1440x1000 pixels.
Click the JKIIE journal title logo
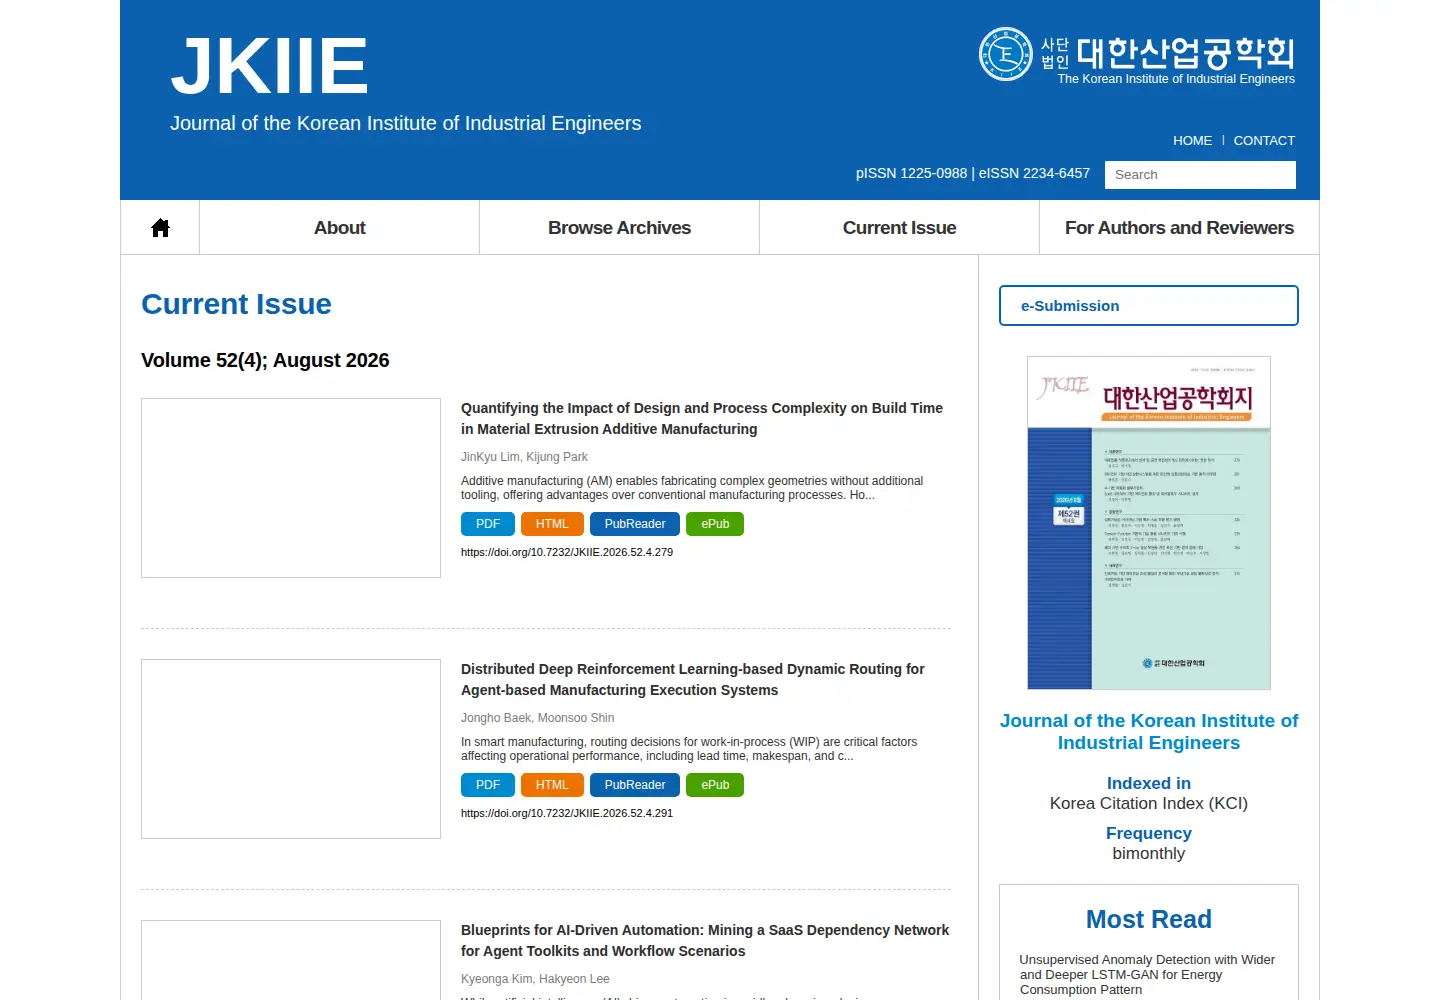pos(269,67)
